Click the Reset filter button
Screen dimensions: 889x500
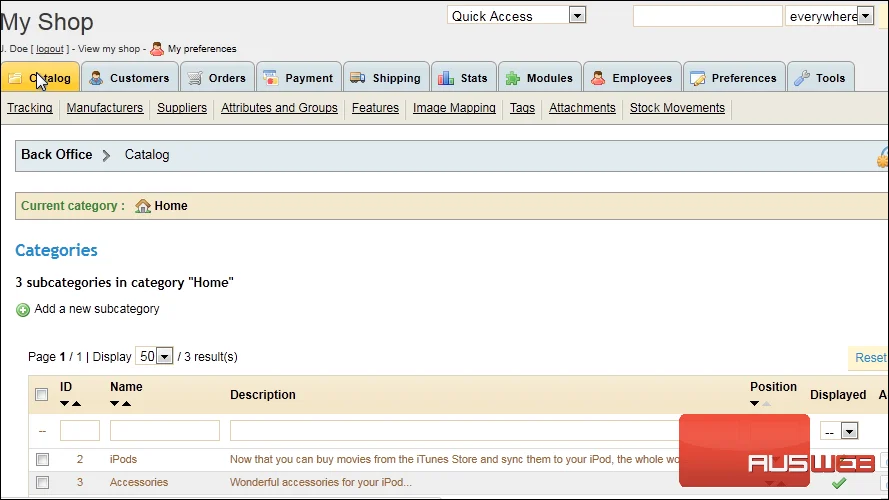click(870, 358)
